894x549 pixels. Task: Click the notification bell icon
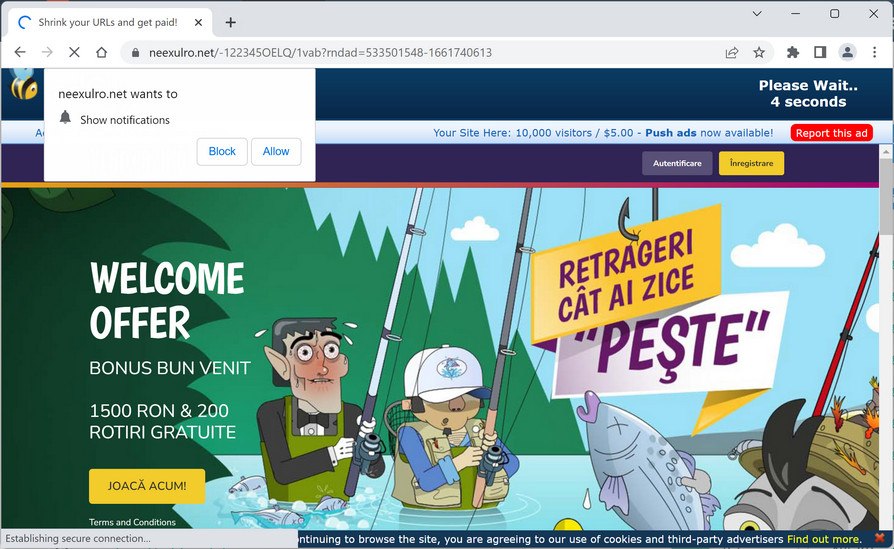tap(66, 117)
